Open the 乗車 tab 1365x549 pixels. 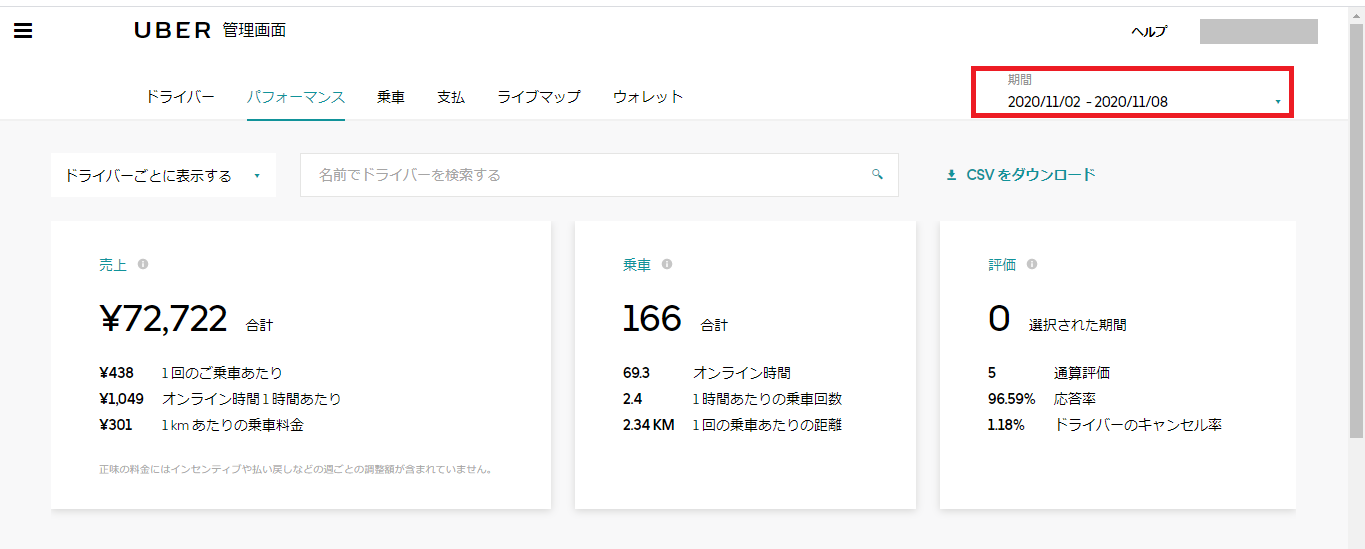(390, 97)
